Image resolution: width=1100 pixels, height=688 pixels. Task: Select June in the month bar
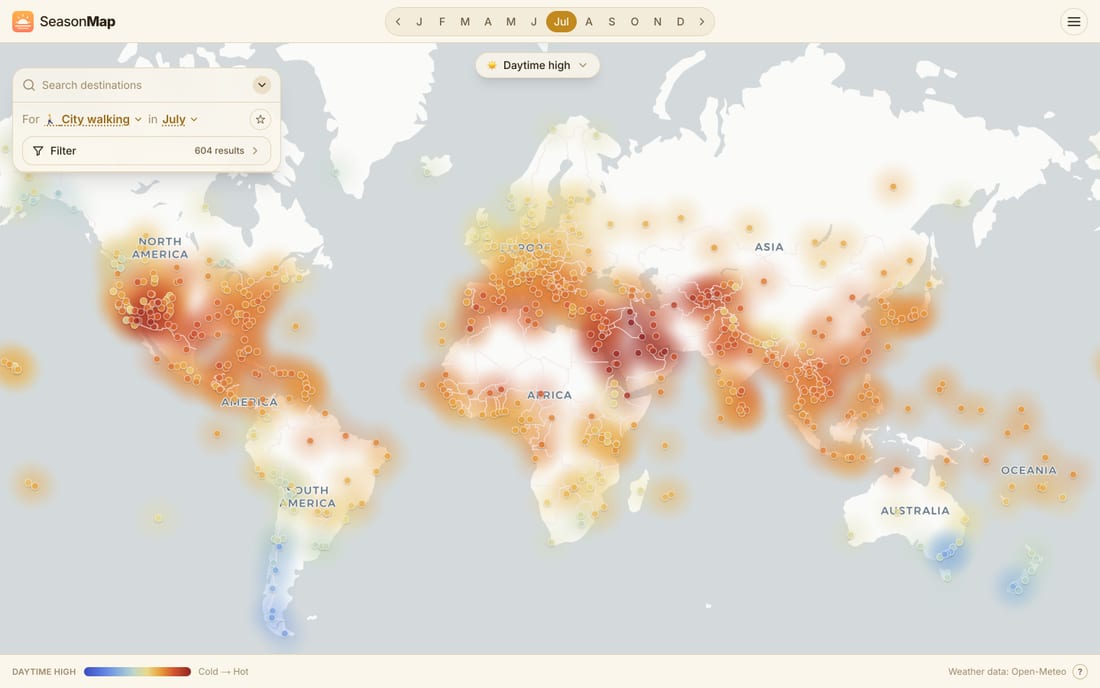tap(534, 22)
